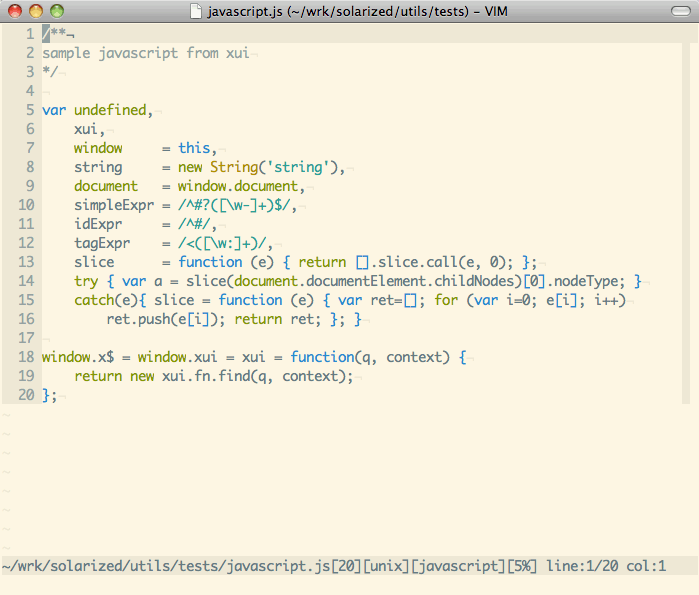Click the tagExpr variable name on line 12

(102, 243)
